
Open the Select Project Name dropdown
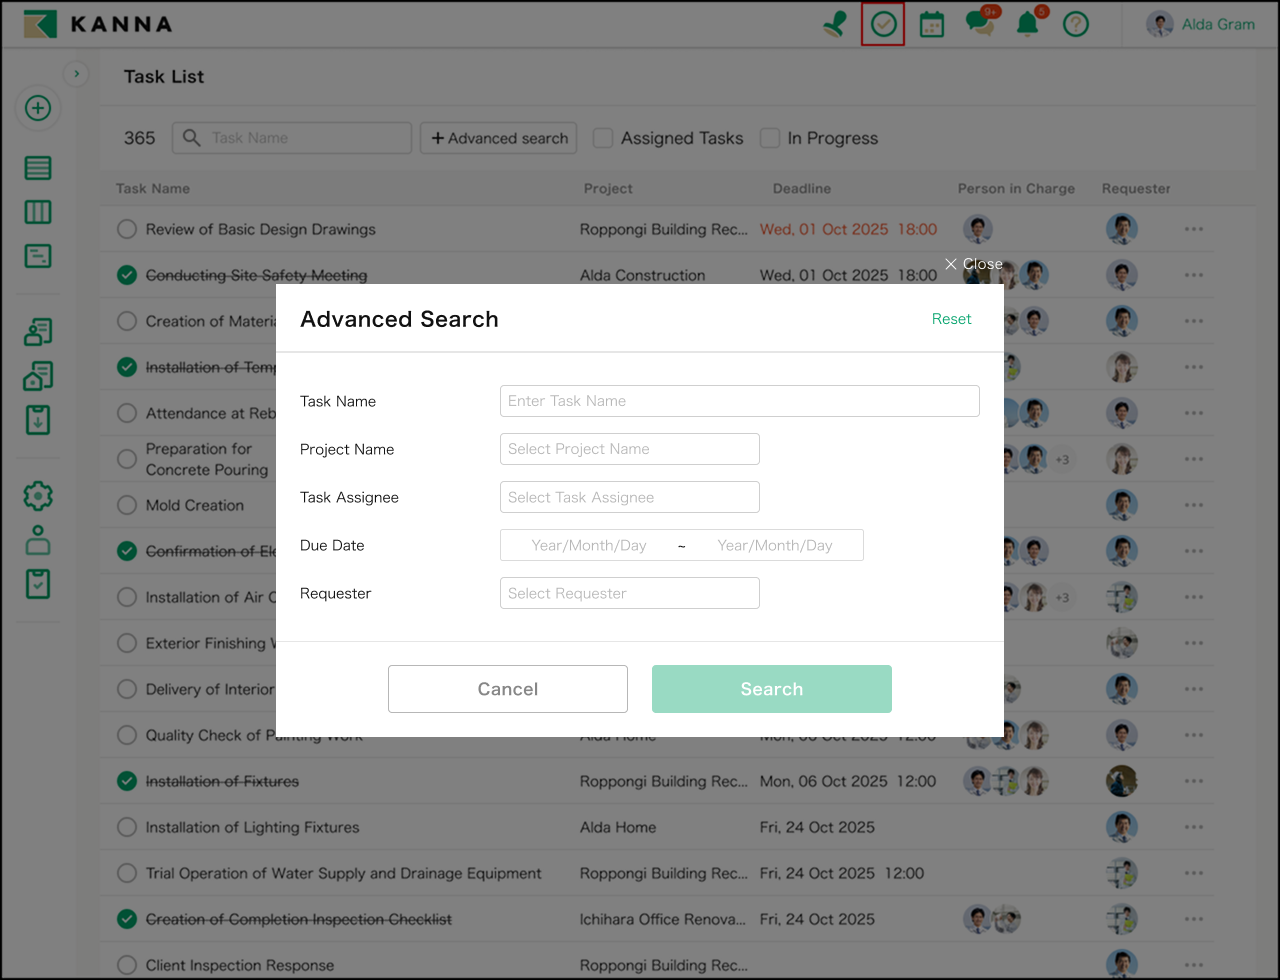[629, 449]
